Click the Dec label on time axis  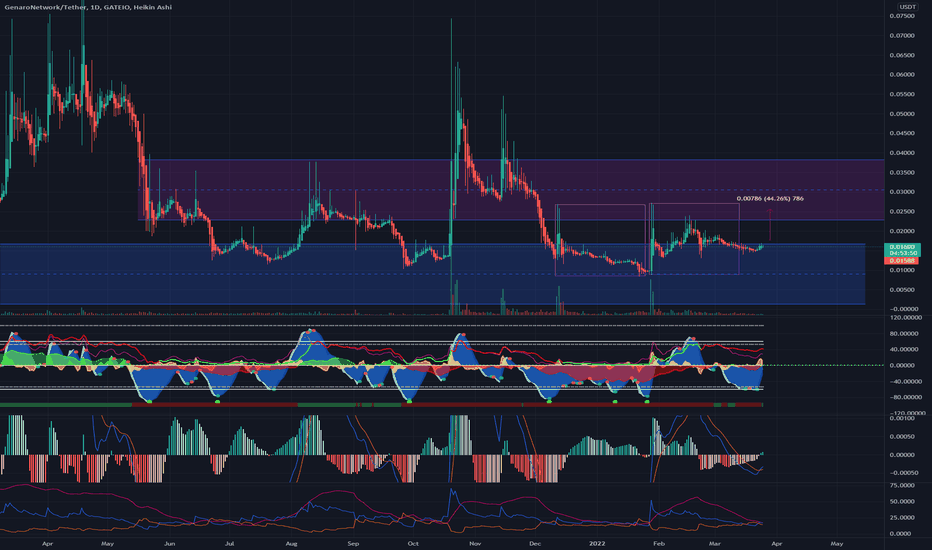(535, 543)
